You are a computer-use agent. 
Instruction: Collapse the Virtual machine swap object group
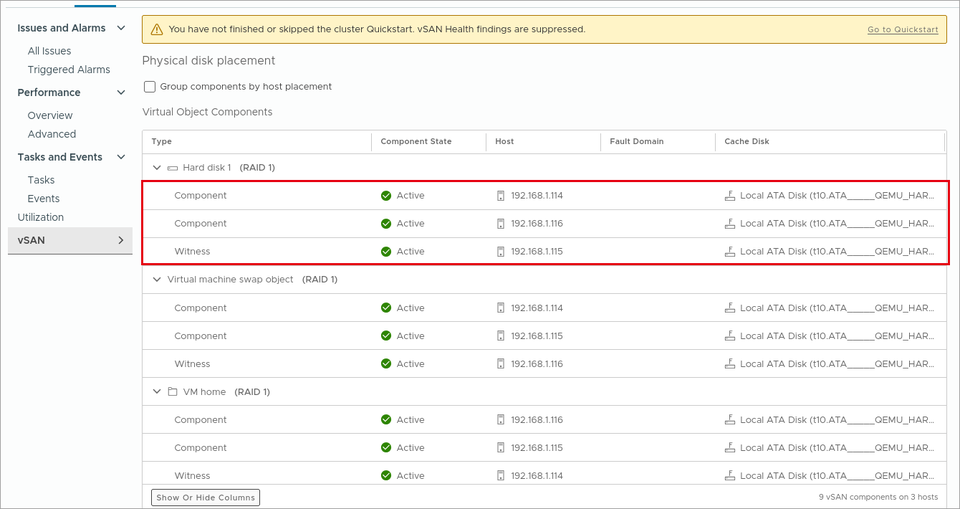coord(157,280)
